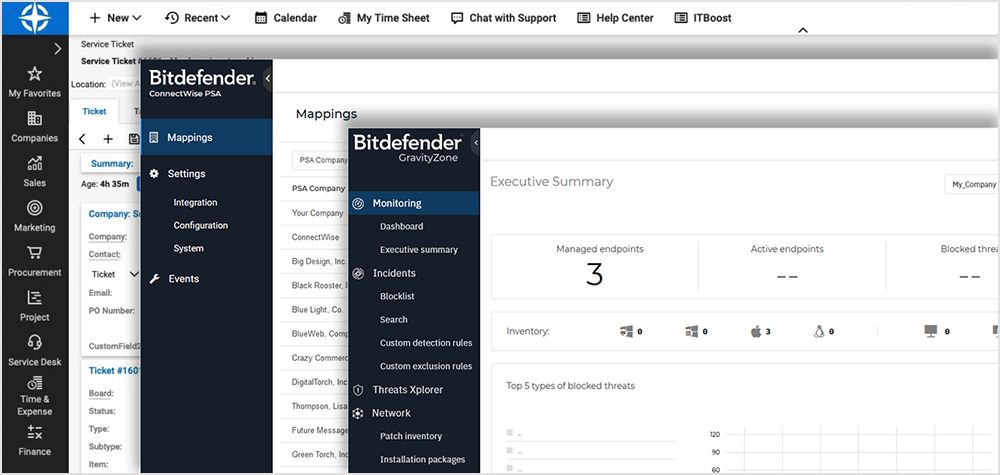Expand the New dropdown menu
The image size is (1000, 475).
(x=115, y=18)
